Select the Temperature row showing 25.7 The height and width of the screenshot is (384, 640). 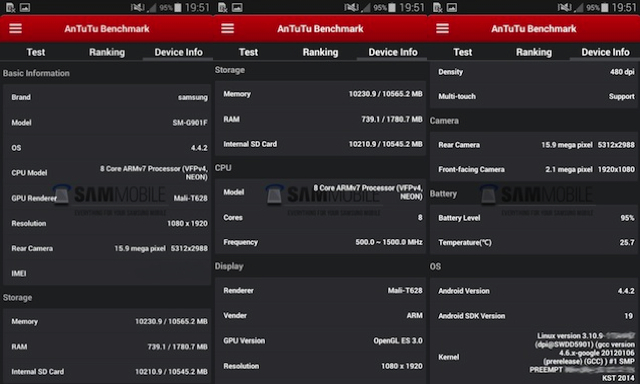535,242
